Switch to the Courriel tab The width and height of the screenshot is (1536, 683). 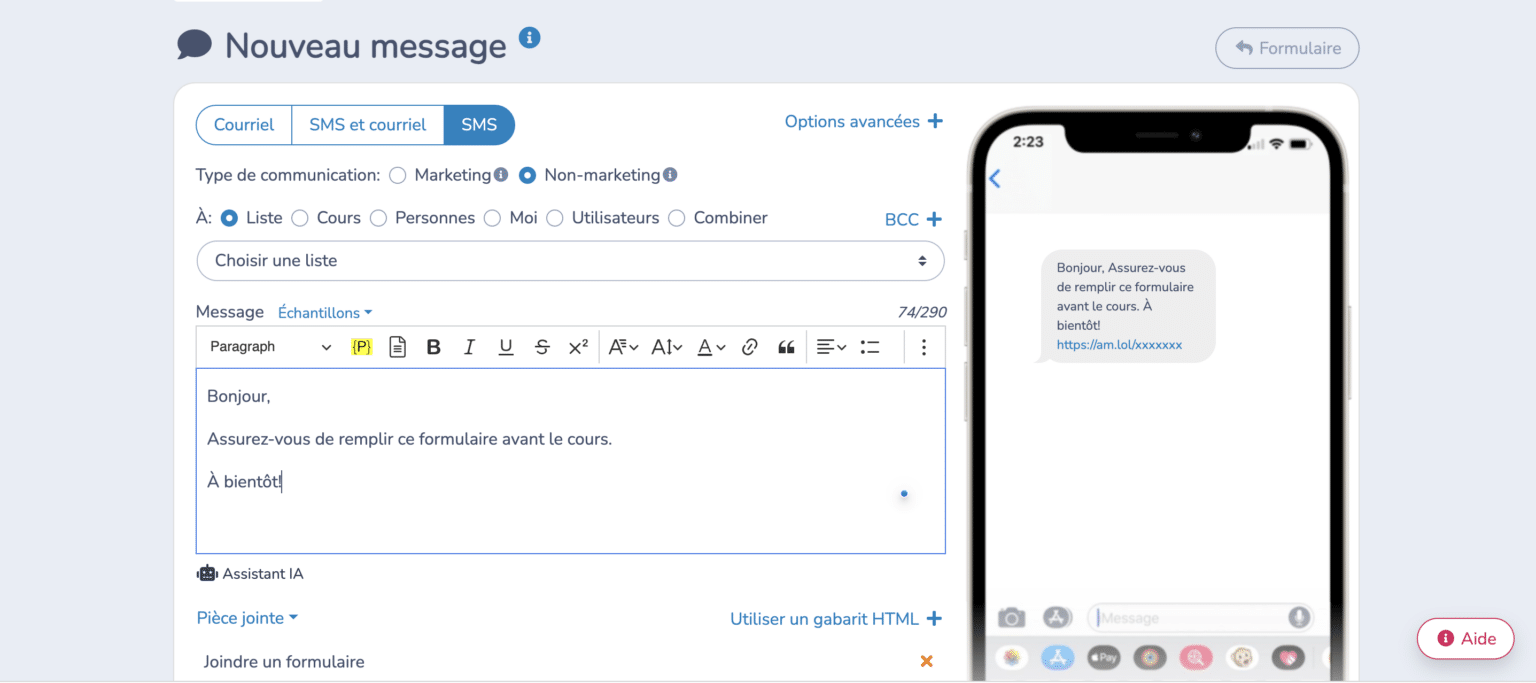(x=244, y=125)
